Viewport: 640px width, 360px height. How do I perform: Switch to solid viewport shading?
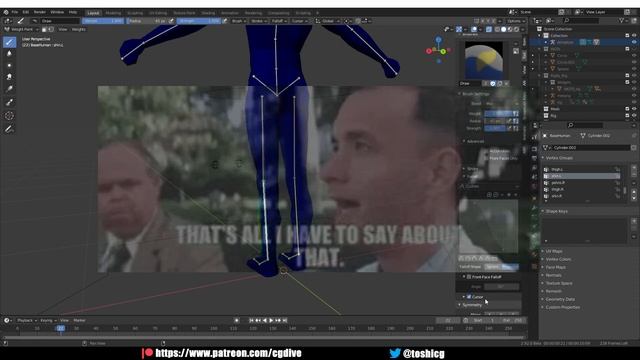(504, 29)
